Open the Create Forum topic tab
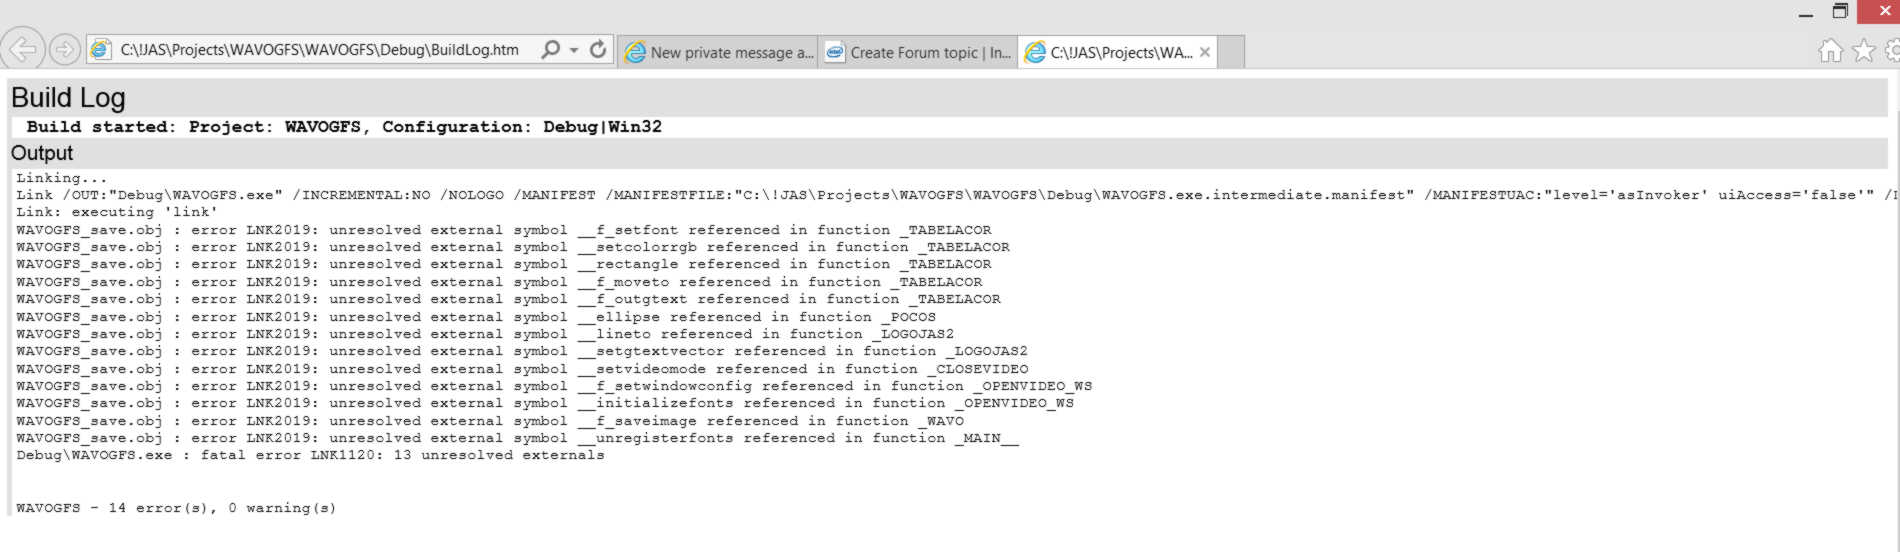1900x552 pixels. (918, 53)
